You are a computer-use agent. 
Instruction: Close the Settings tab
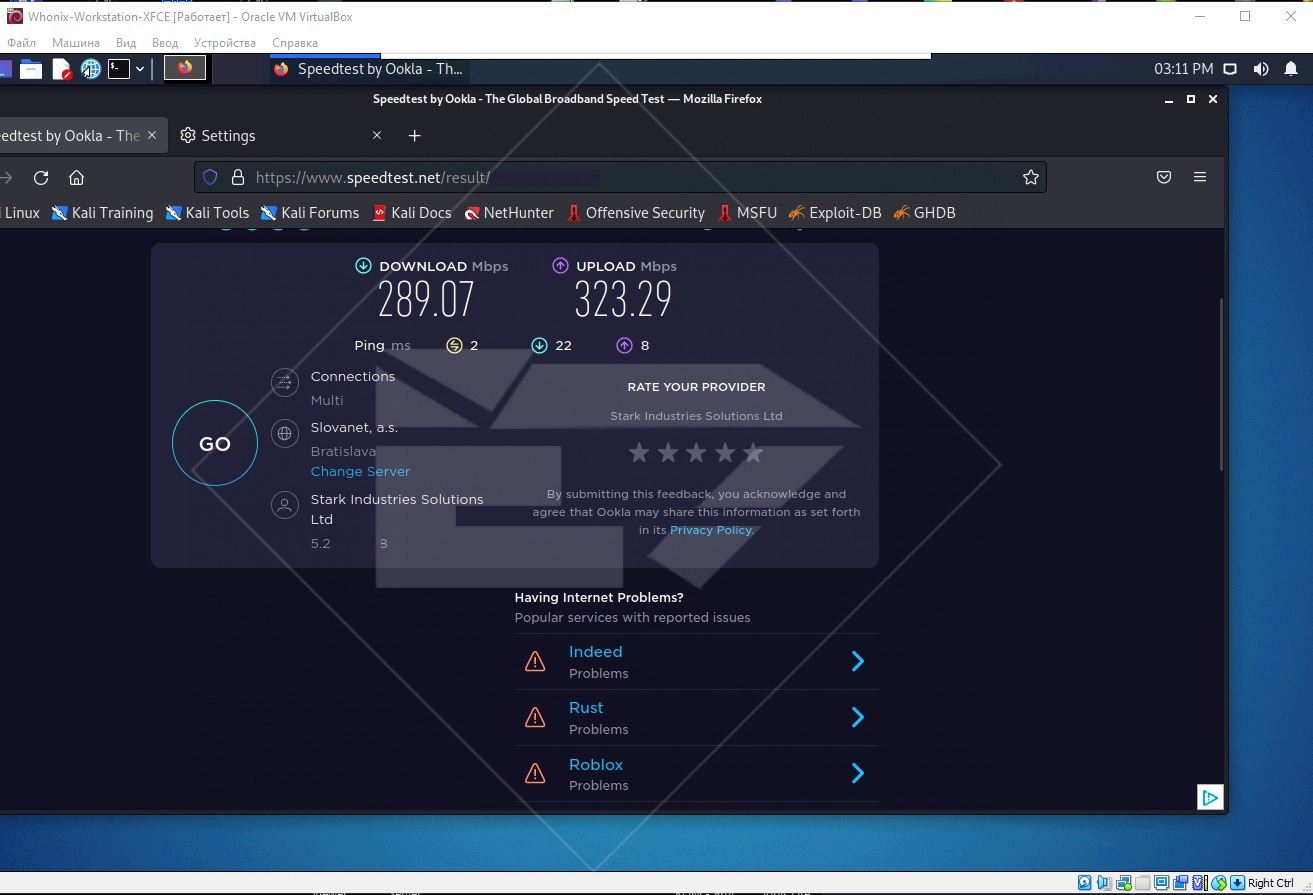(x=377, y=135)
